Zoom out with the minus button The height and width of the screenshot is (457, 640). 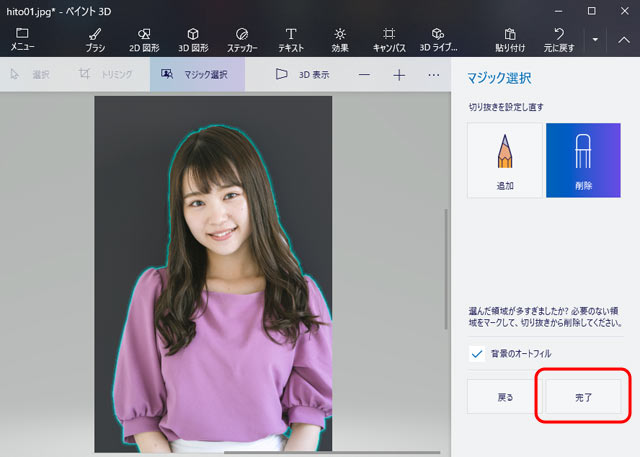pos(364,75)
